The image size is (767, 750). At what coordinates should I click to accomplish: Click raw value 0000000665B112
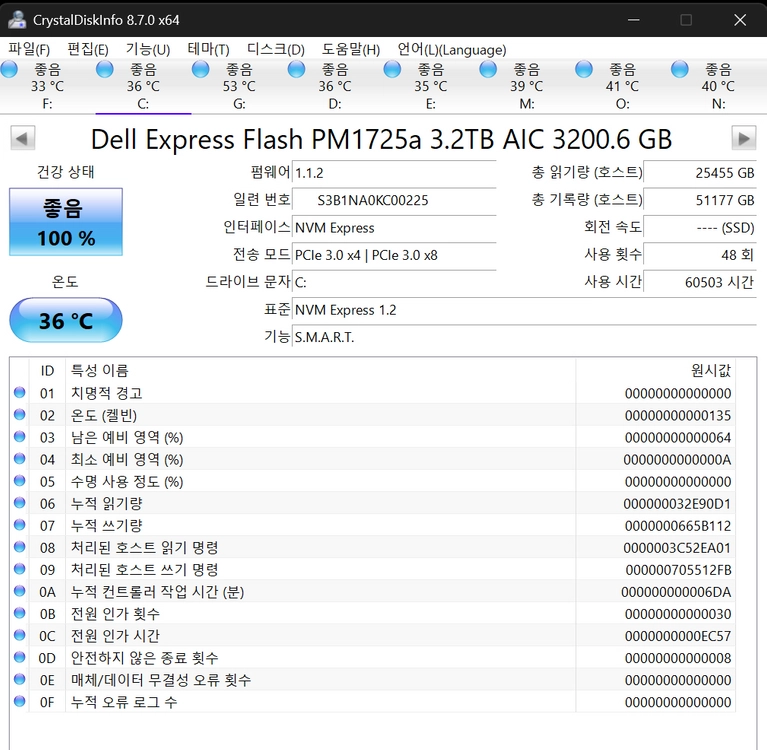point(678,526)
